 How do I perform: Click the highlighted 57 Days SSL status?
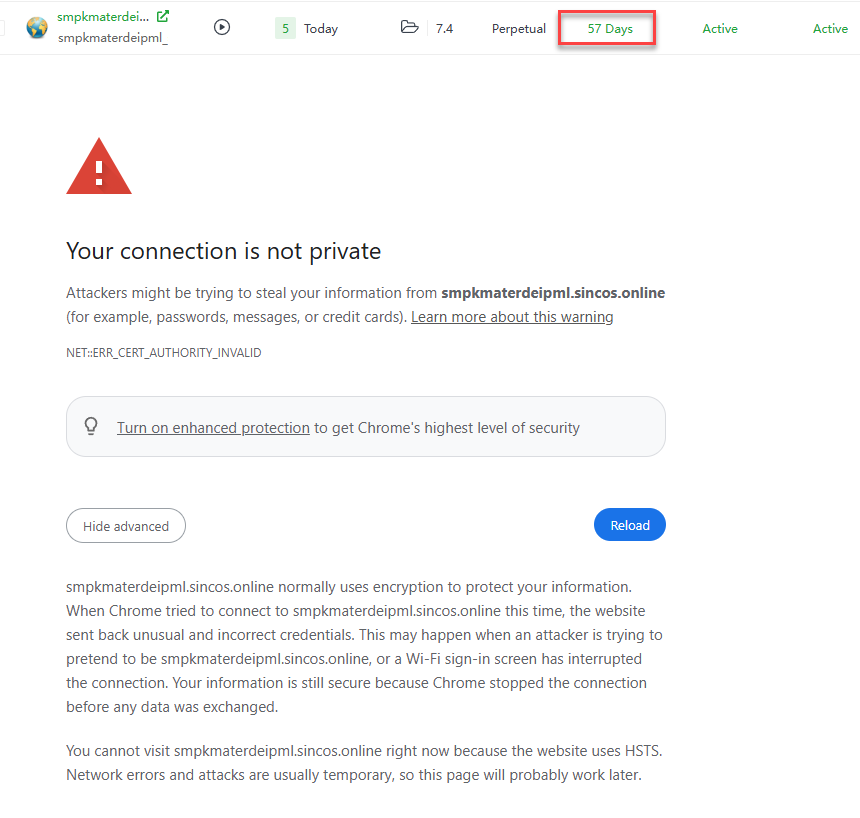tap(609, 29)
